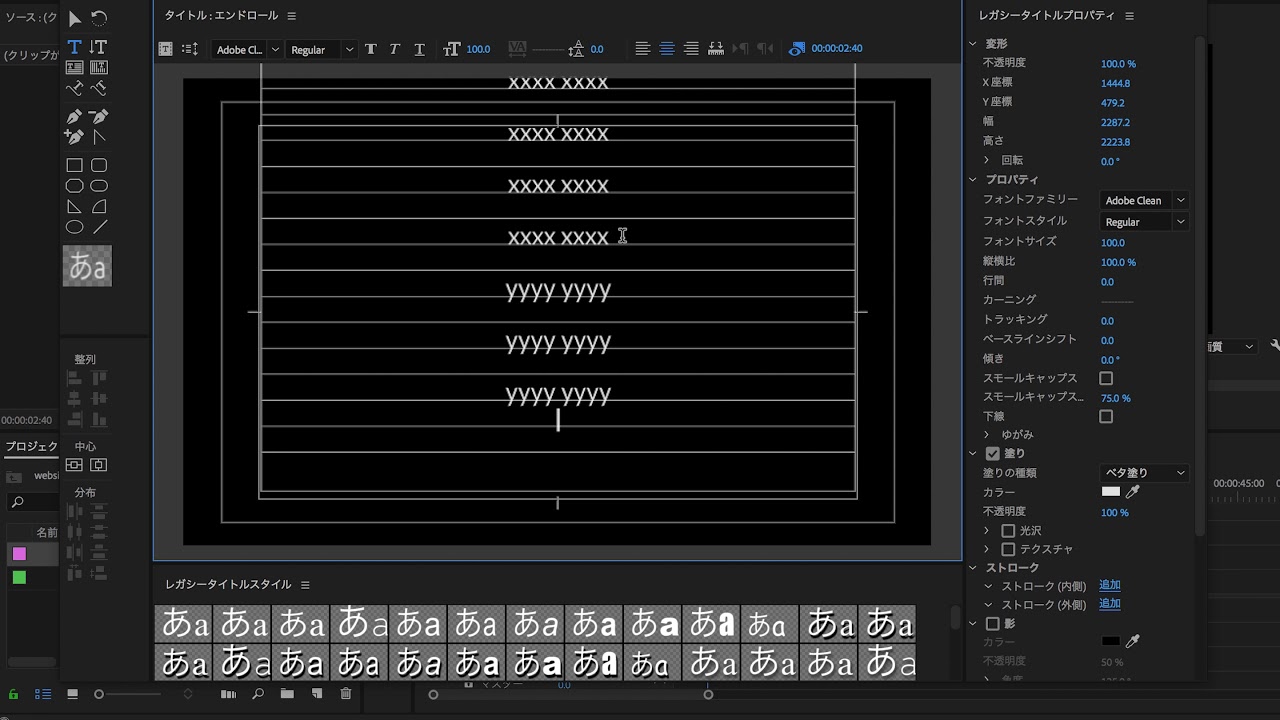Select the Add Anchor Point tool
The width and height of the screenshot is (1280, 720).
[74, 137]
